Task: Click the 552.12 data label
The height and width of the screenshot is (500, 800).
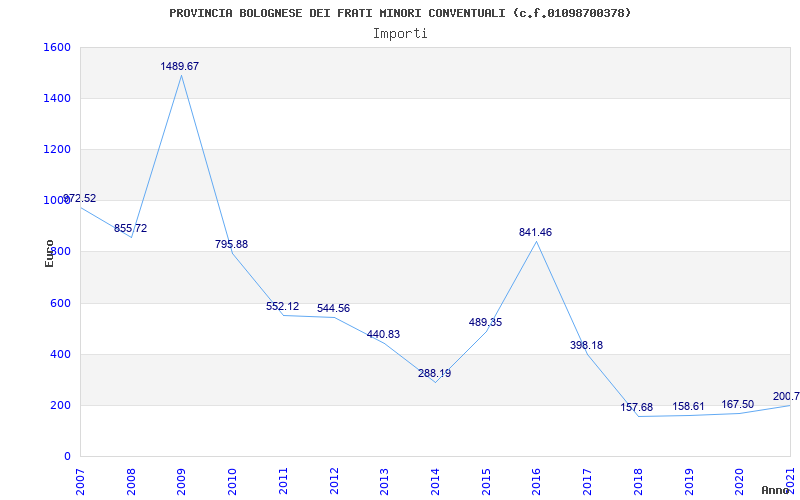Action: pyautogui.click(x=283, y=307)
